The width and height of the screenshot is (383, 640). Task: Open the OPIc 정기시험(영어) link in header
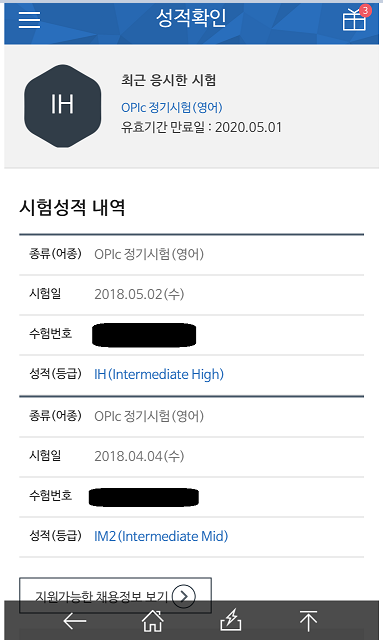(172, 108)
